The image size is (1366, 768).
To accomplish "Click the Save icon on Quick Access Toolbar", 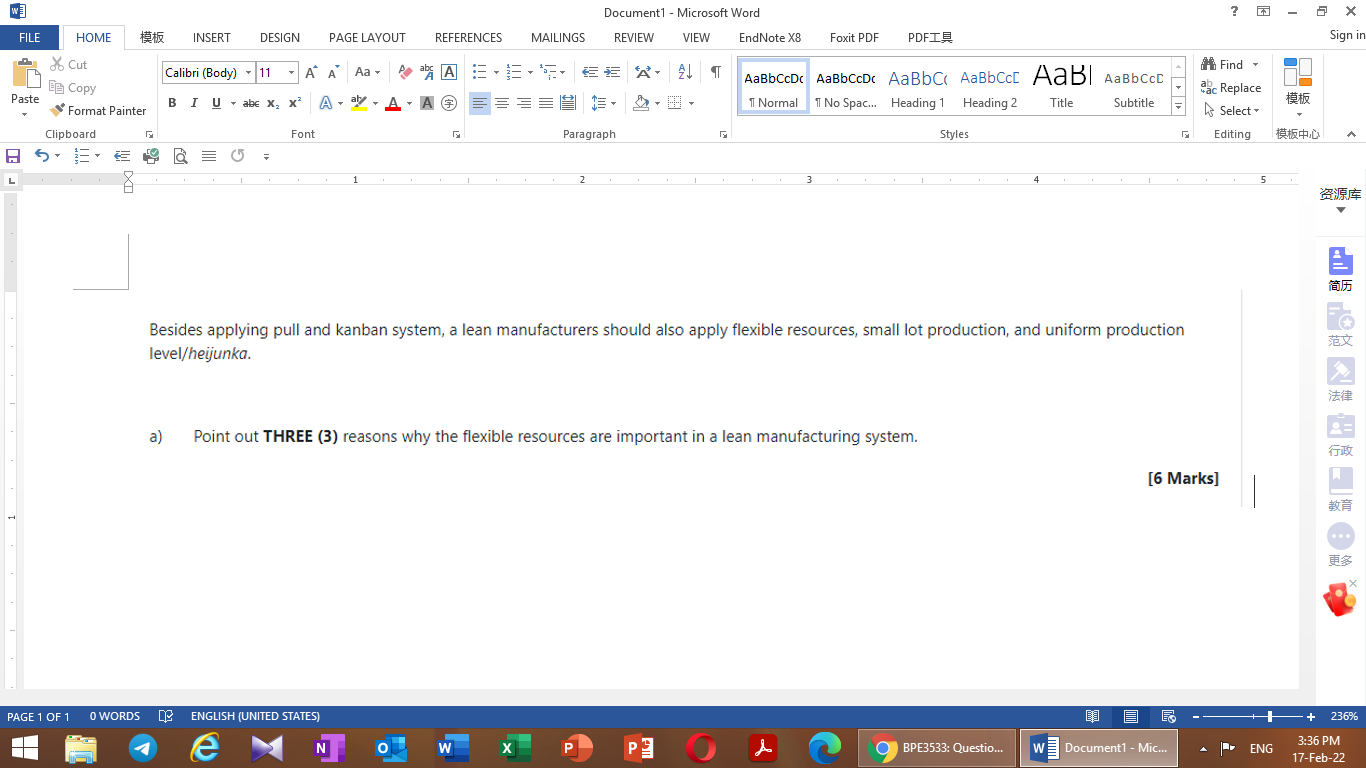I will [x=13, y=156].
